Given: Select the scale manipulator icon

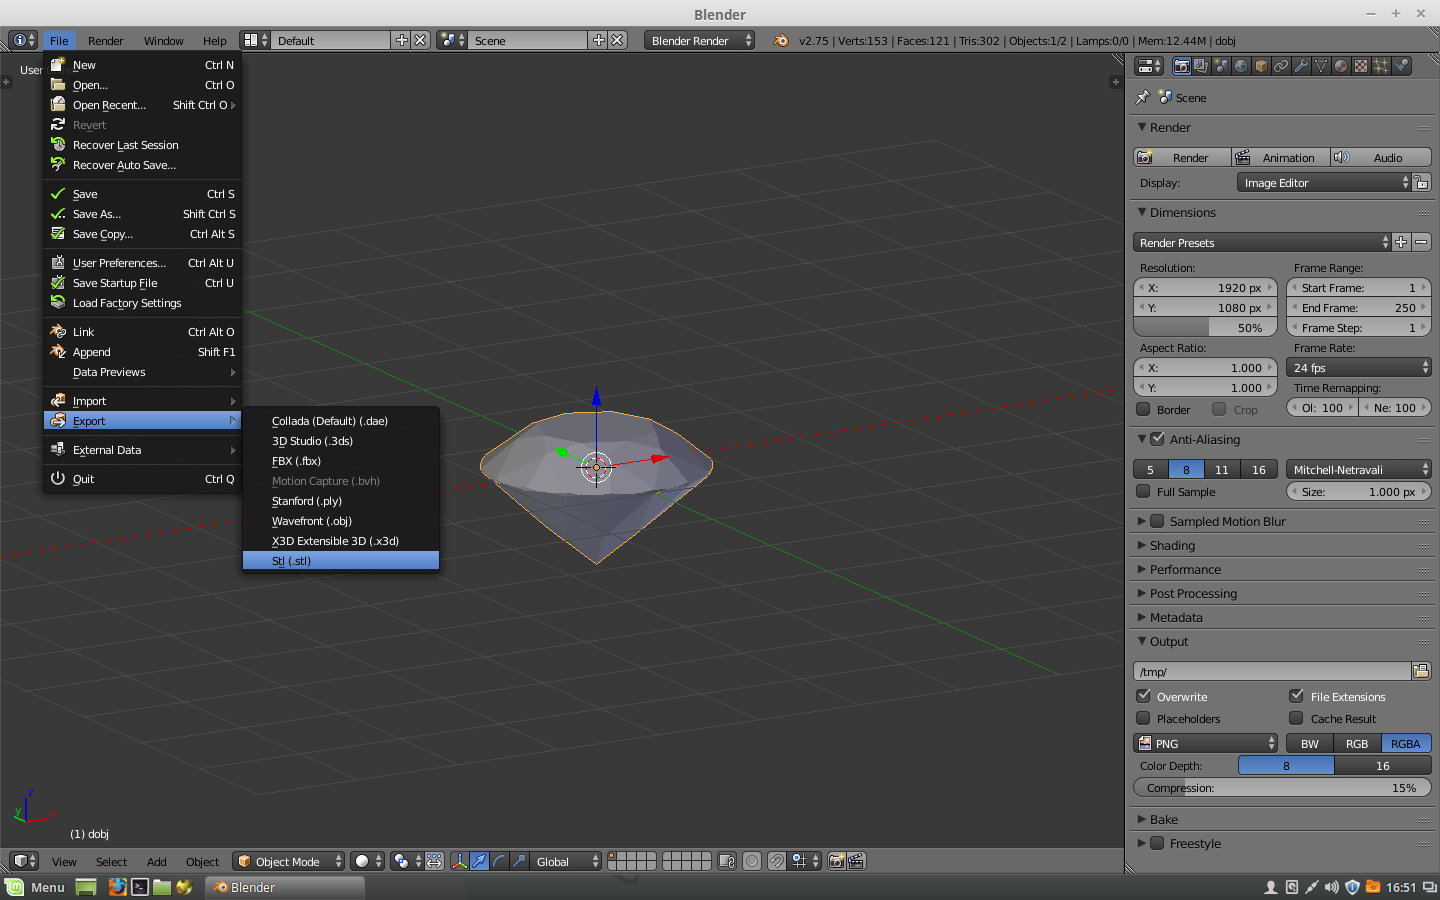Looking at the screenshot, I should click(519, 861).
